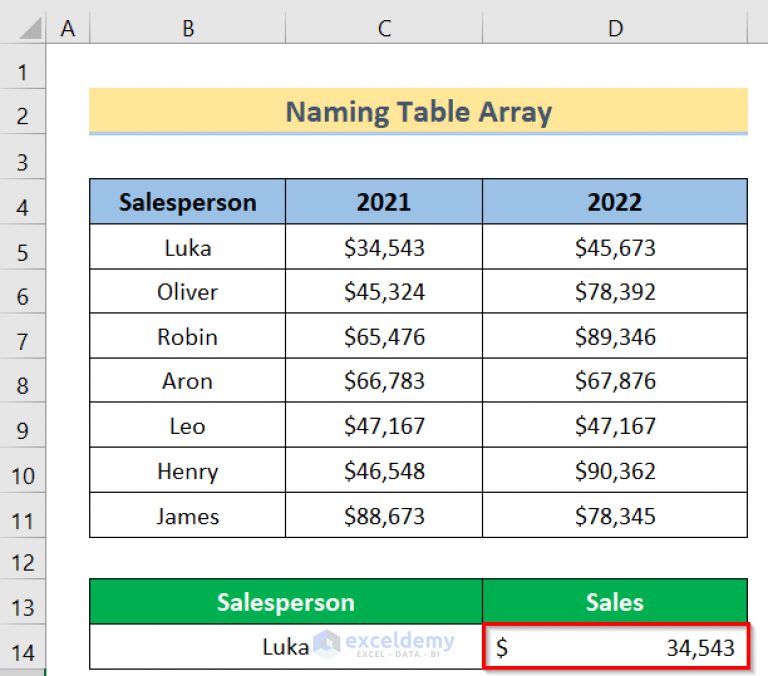Select row 8 header
The height and width of the screenshot is (676, 768).
click(x=23, y=381)
